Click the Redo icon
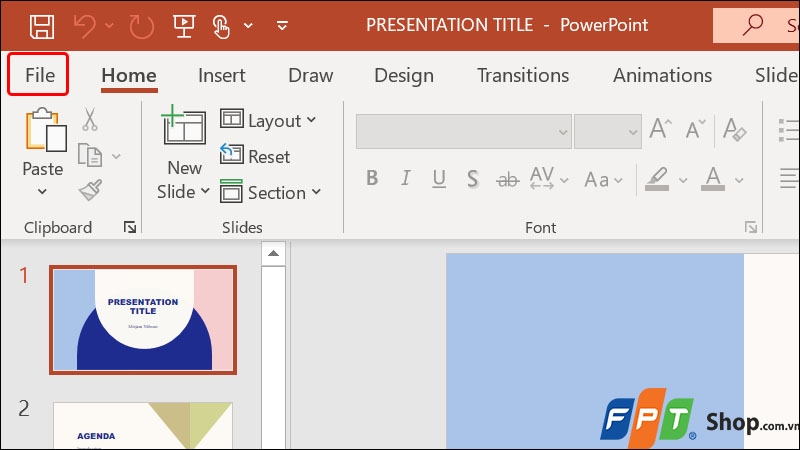This screenshot has width=800, height=450. point(141,27)
